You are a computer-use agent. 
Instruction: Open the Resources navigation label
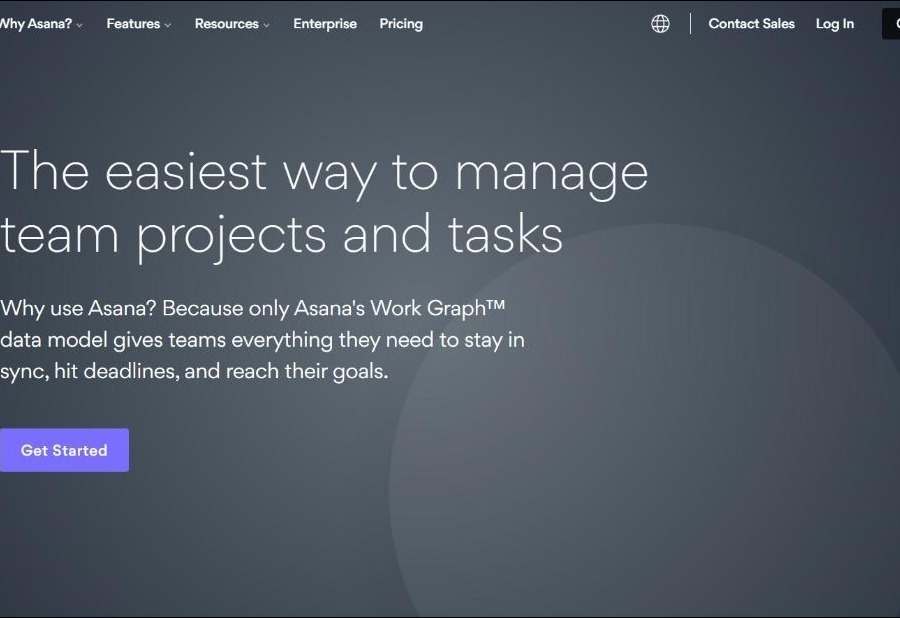click(x=226, y=24)
